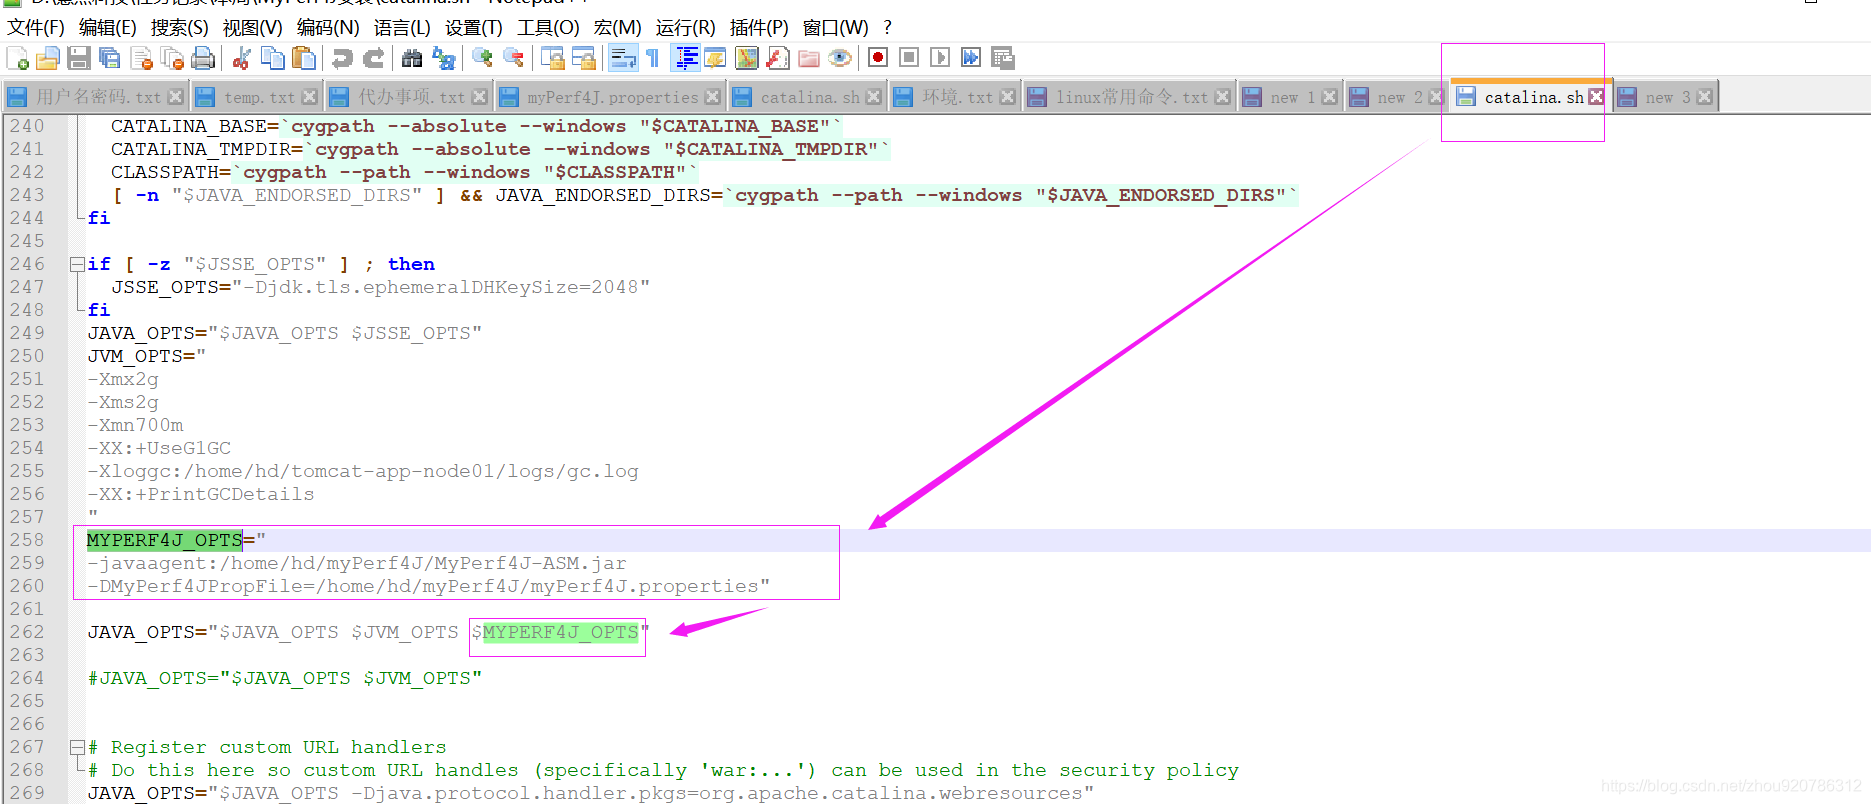Click the Copy toolbar icon

(x=272, y=58)
